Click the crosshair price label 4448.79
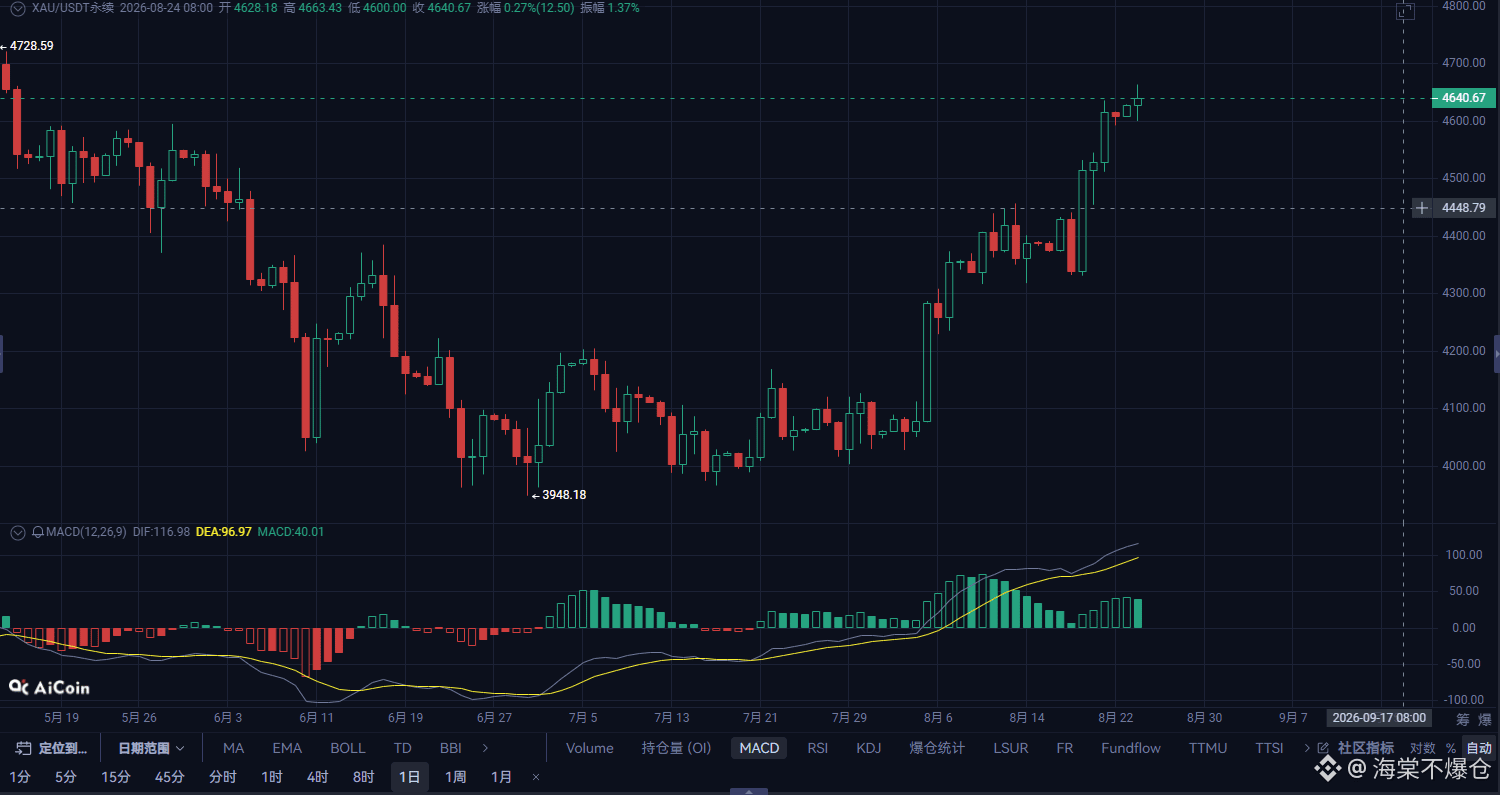 (1464, 208)
